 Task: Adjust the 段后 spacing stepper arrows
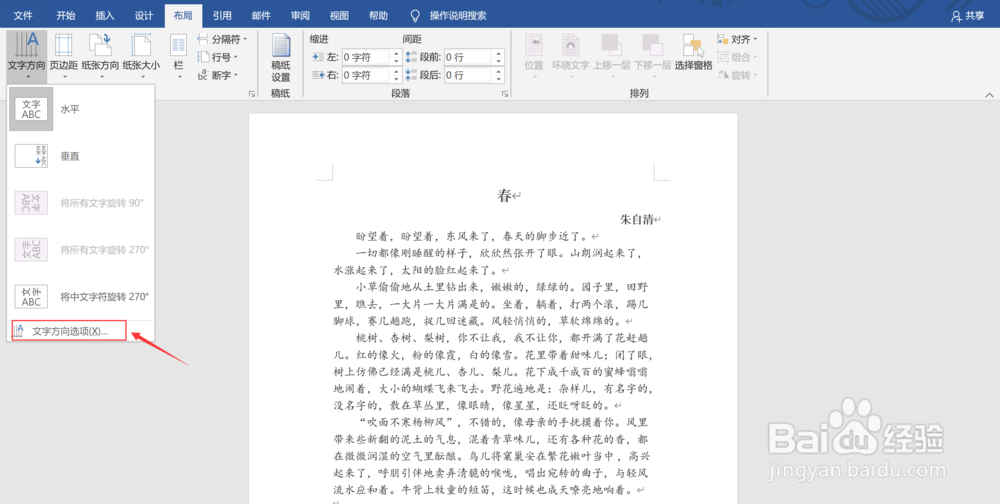tap(499, 75)
